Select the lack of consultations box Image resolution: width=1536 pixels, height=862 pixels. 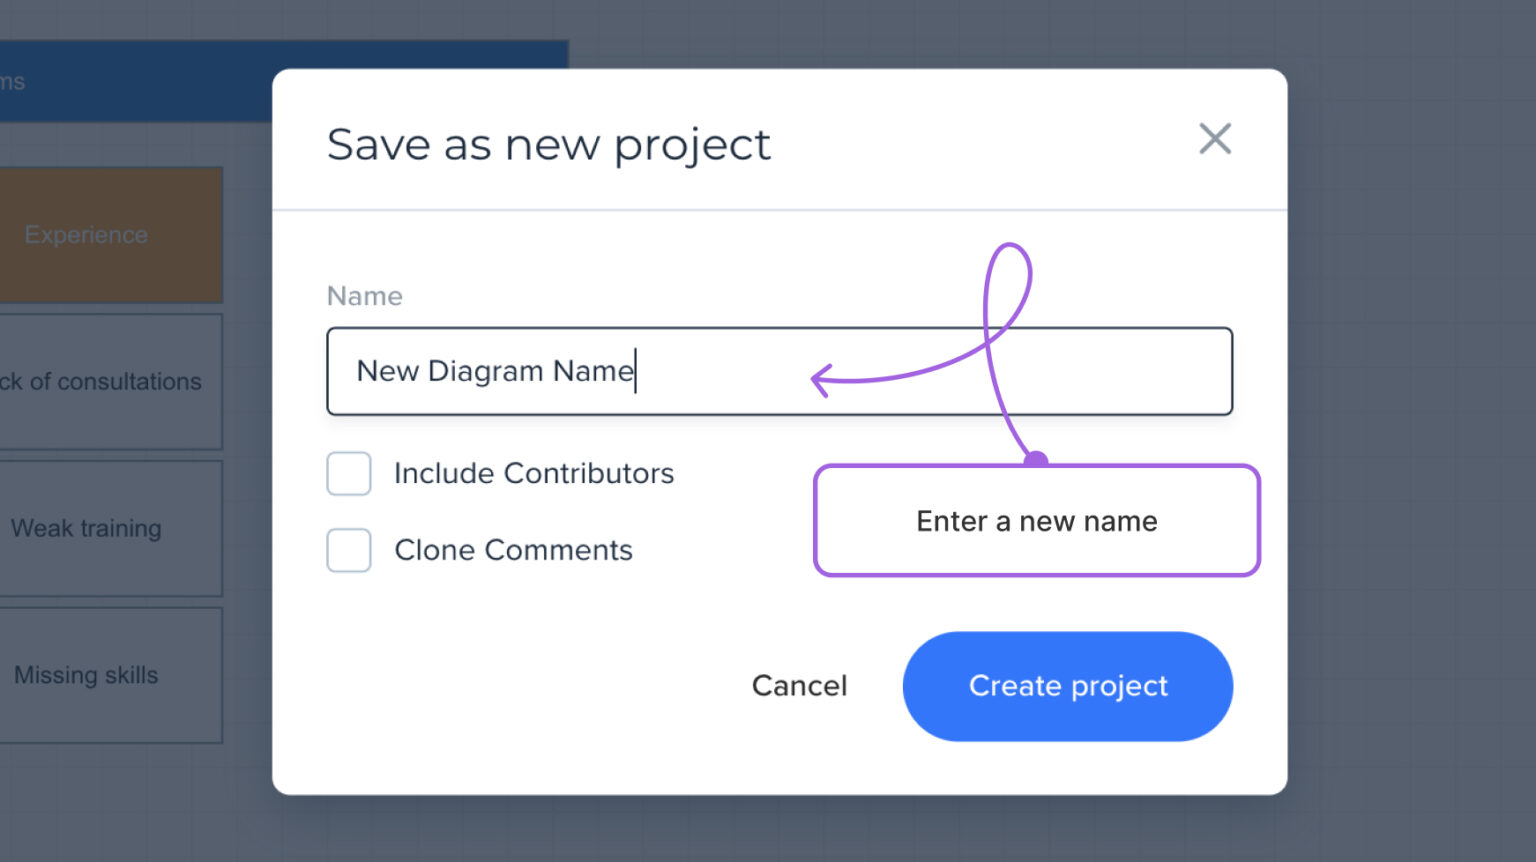[100, 381]
